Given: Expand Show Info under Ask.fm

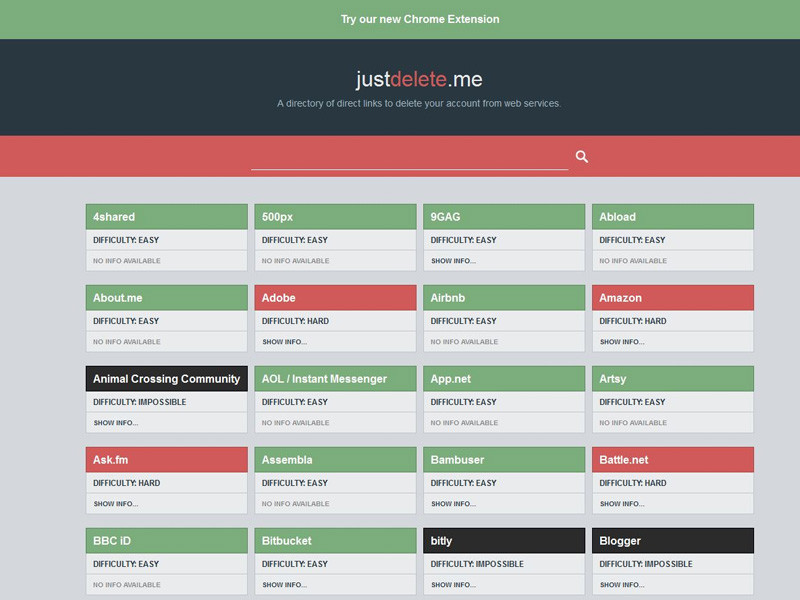Looking at the screenshot, I should pyautogui.click(x=115, y=504).
